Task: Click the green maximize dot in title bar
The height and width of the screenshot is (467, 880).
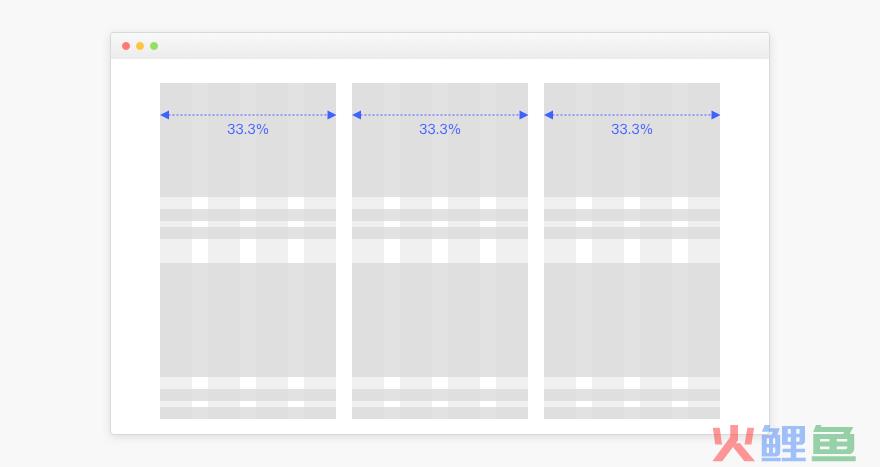Action: pos(154,46)
